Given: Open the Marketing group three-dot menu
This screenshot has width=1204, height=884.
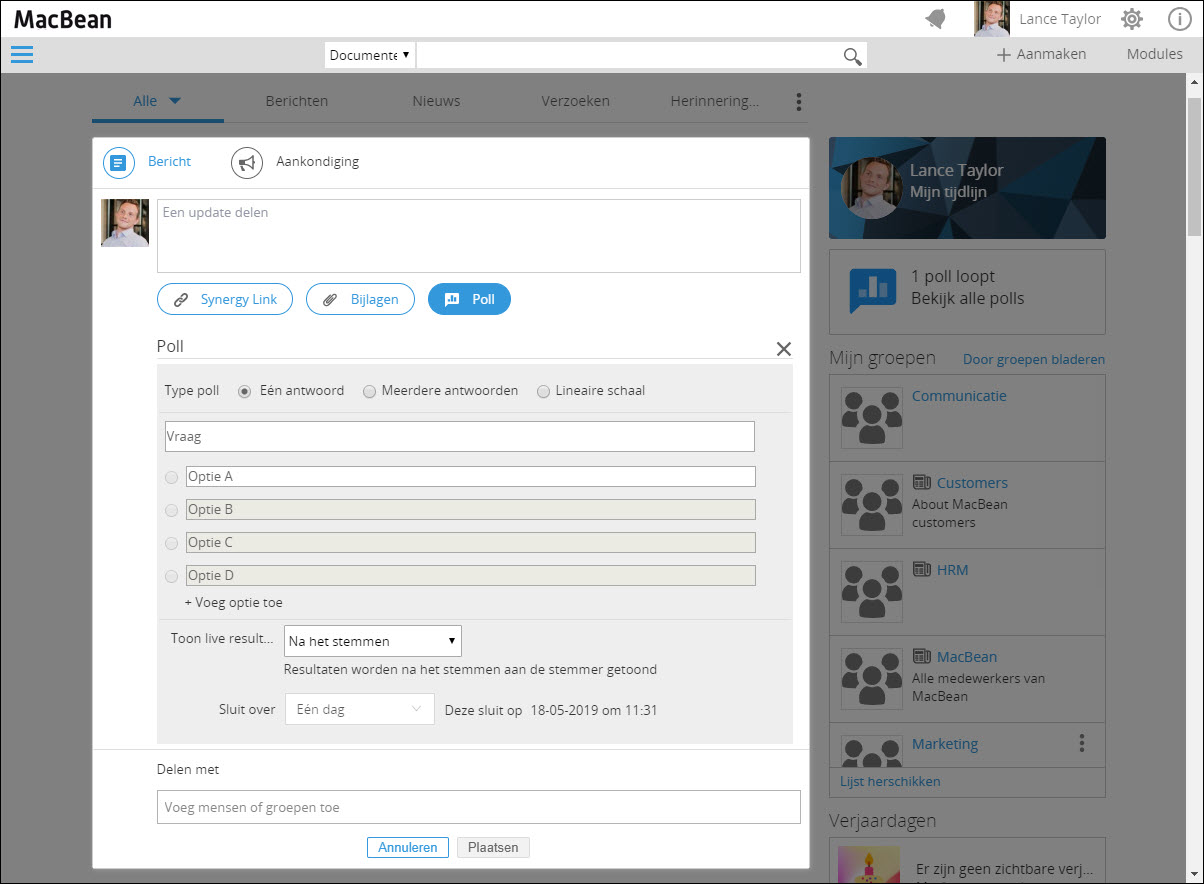Looking at the screenshot, I should [1081, 743].
